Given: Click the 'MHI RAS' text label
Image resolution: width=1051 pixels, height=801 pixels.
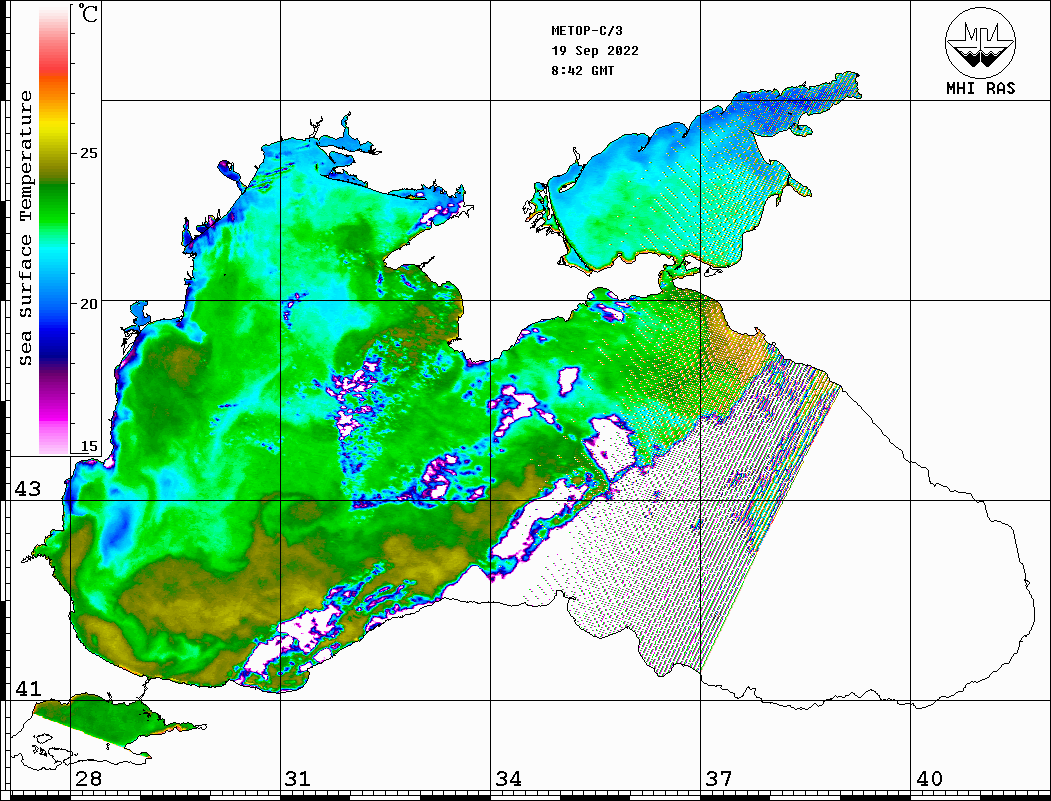Looking at the screenshot, I should pos(981,88).
